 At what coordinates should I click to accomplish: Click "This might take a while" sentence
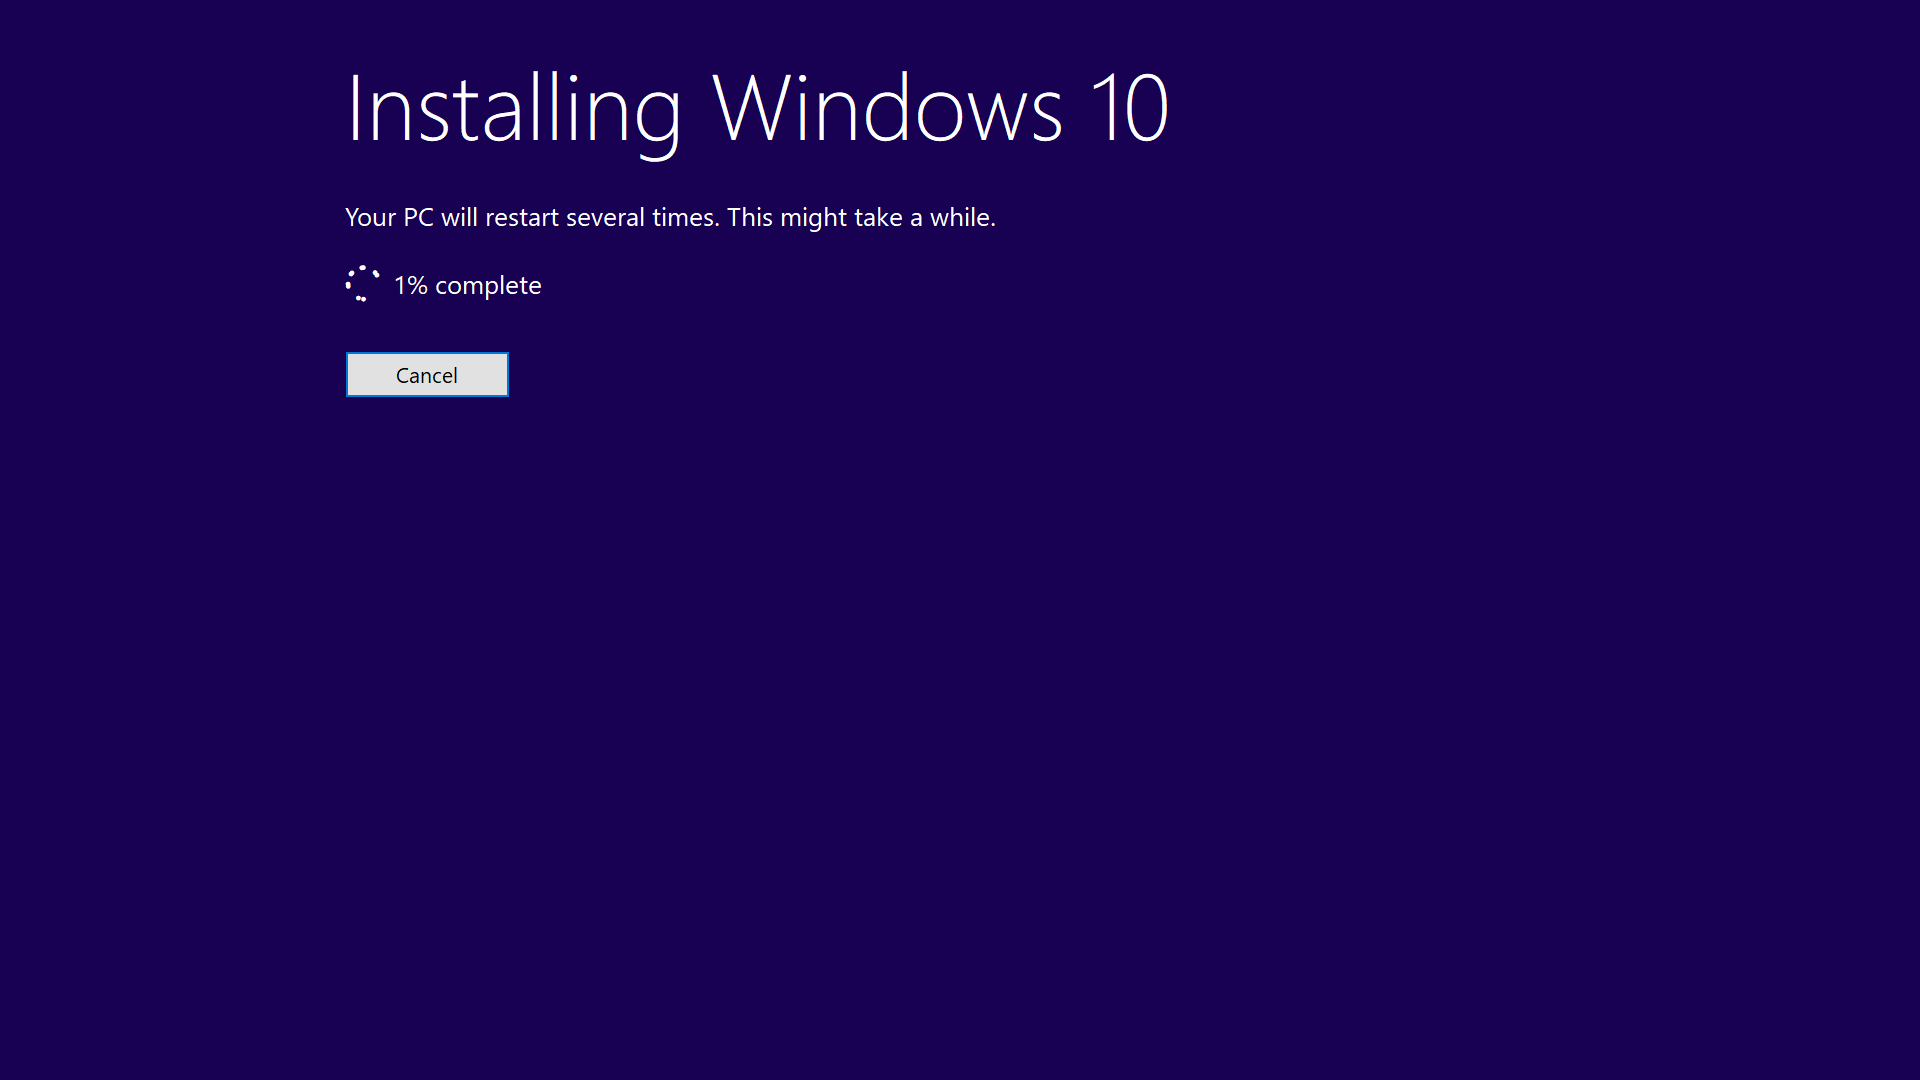860,218
